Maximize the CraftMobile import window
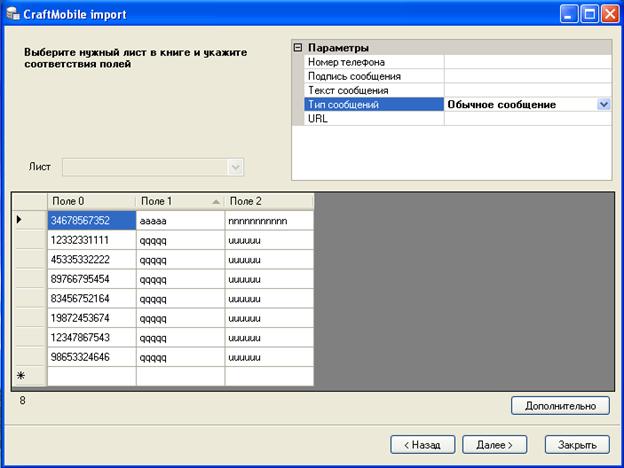The width and height of the screenshot is (624, 468). point(589,14)
